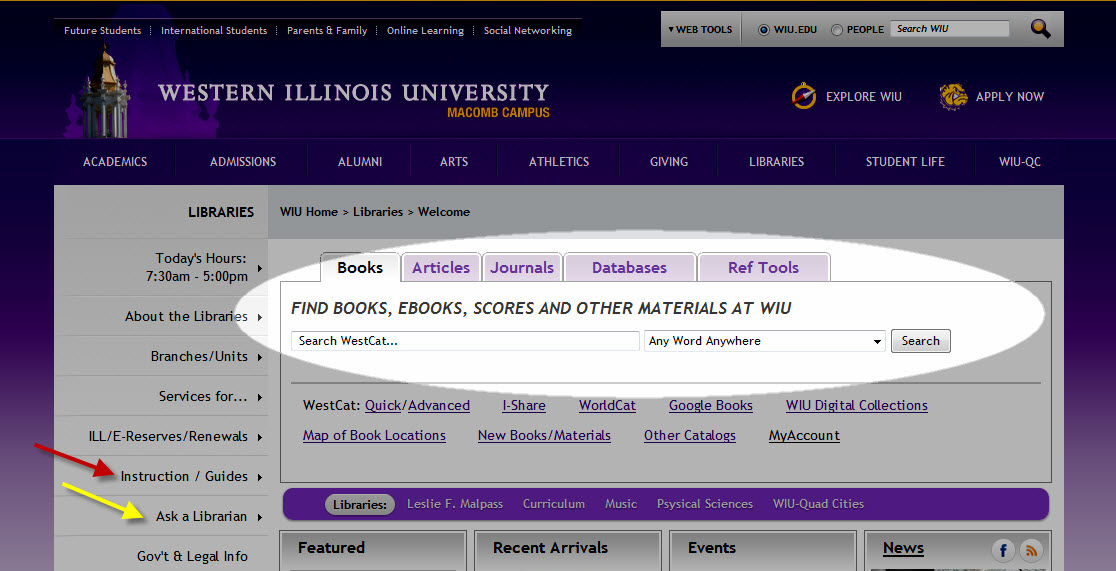Open the Alumni navigation menu
1116x571 pixels.
point(360,162)
